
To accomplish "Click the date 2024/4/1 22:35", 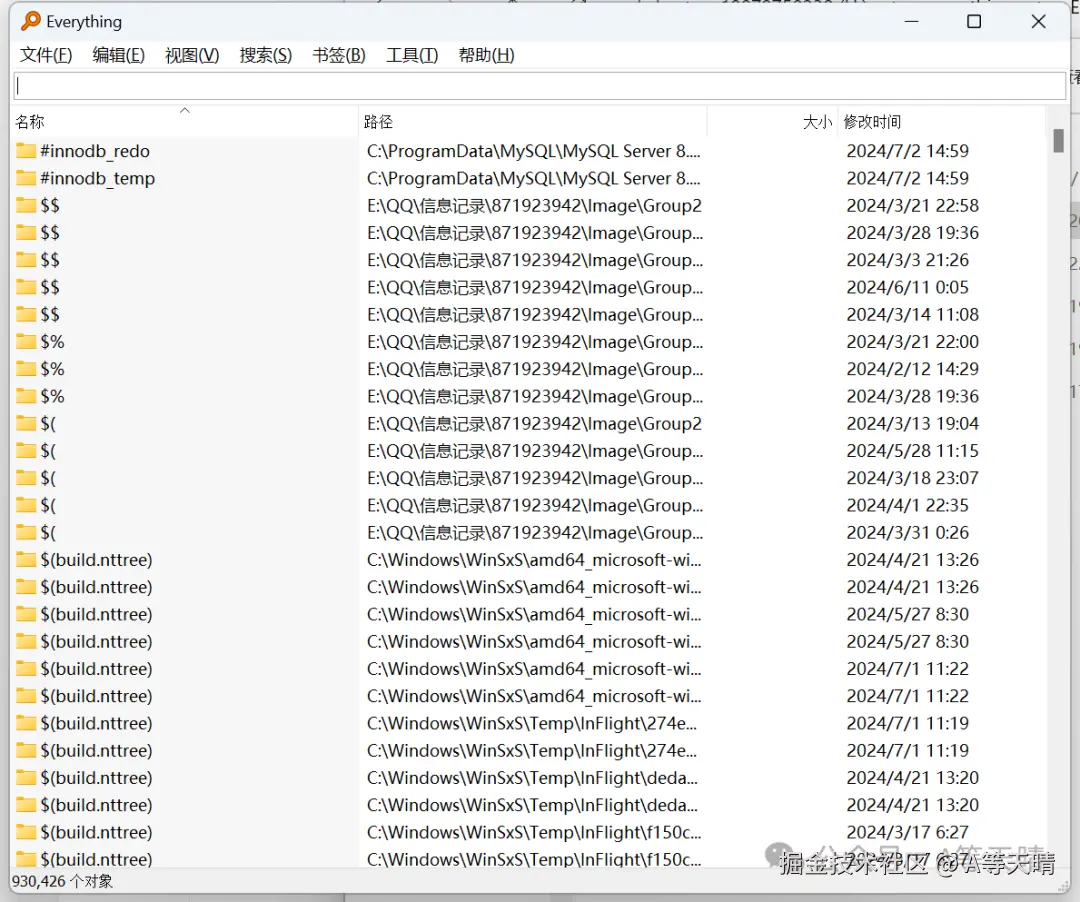I will coord(908,505).
